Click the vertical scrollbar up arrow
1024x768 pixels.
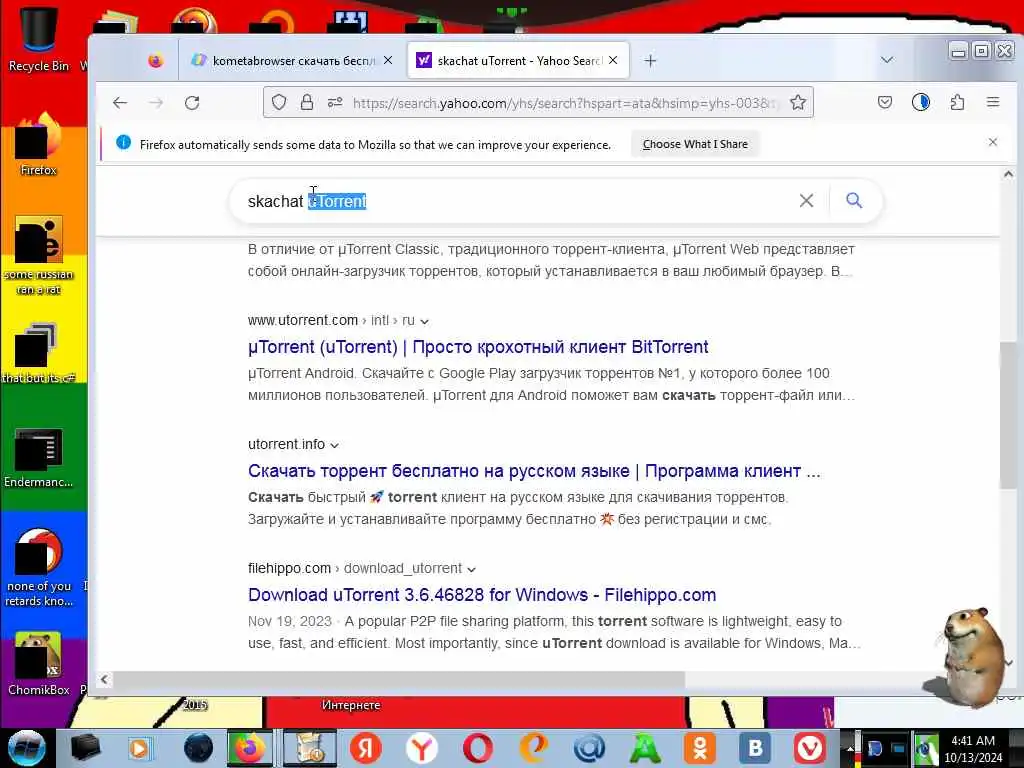pos(1008,174)
